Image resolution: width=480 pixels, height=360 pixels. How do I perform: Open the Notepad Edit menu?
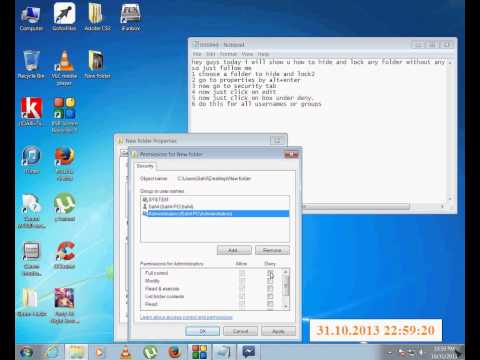(x=210, y=54)
